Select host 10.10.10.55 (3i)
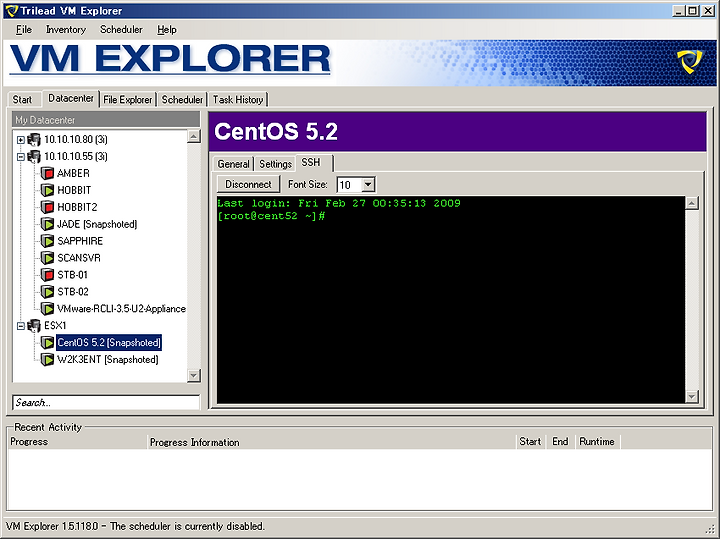 coord(76,156)
